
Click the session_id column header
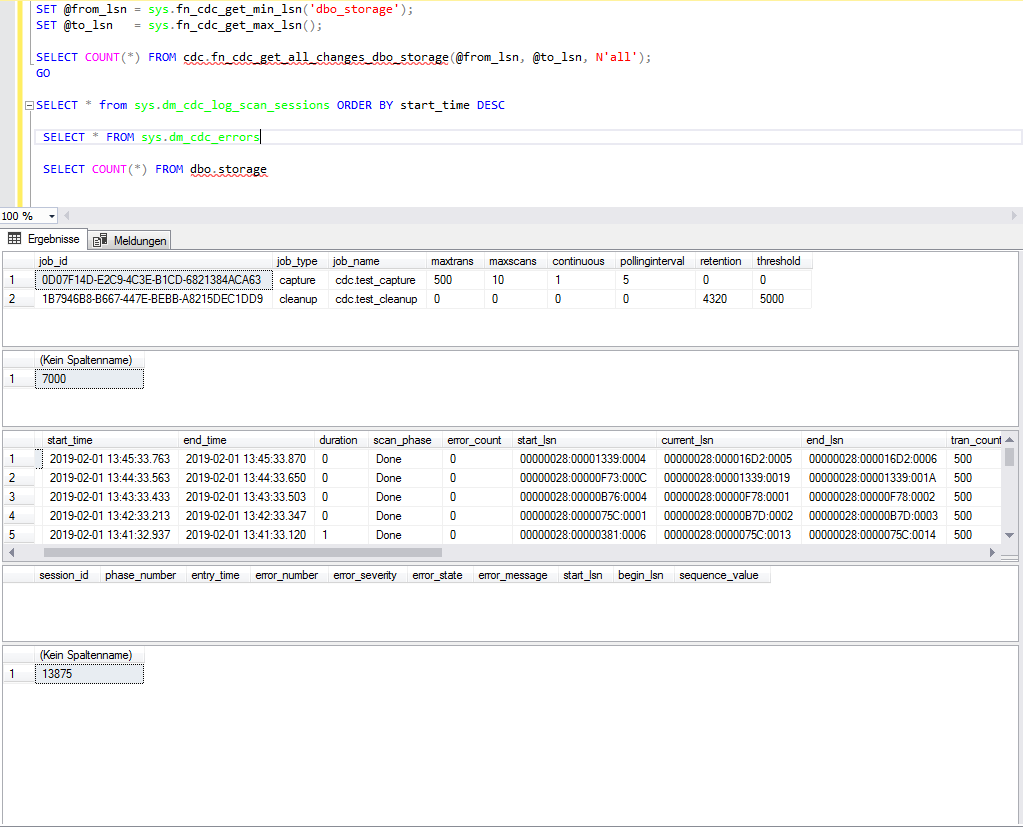[64, 575]
